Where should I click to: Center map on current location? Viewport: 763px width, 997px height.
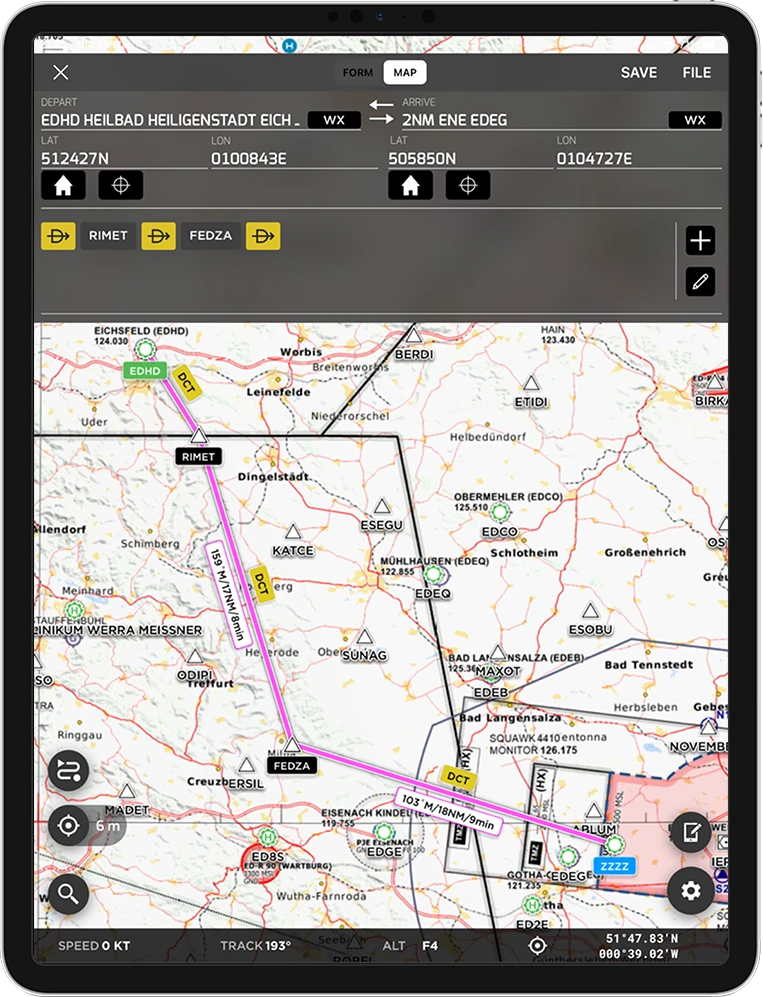tap(68, 825)
